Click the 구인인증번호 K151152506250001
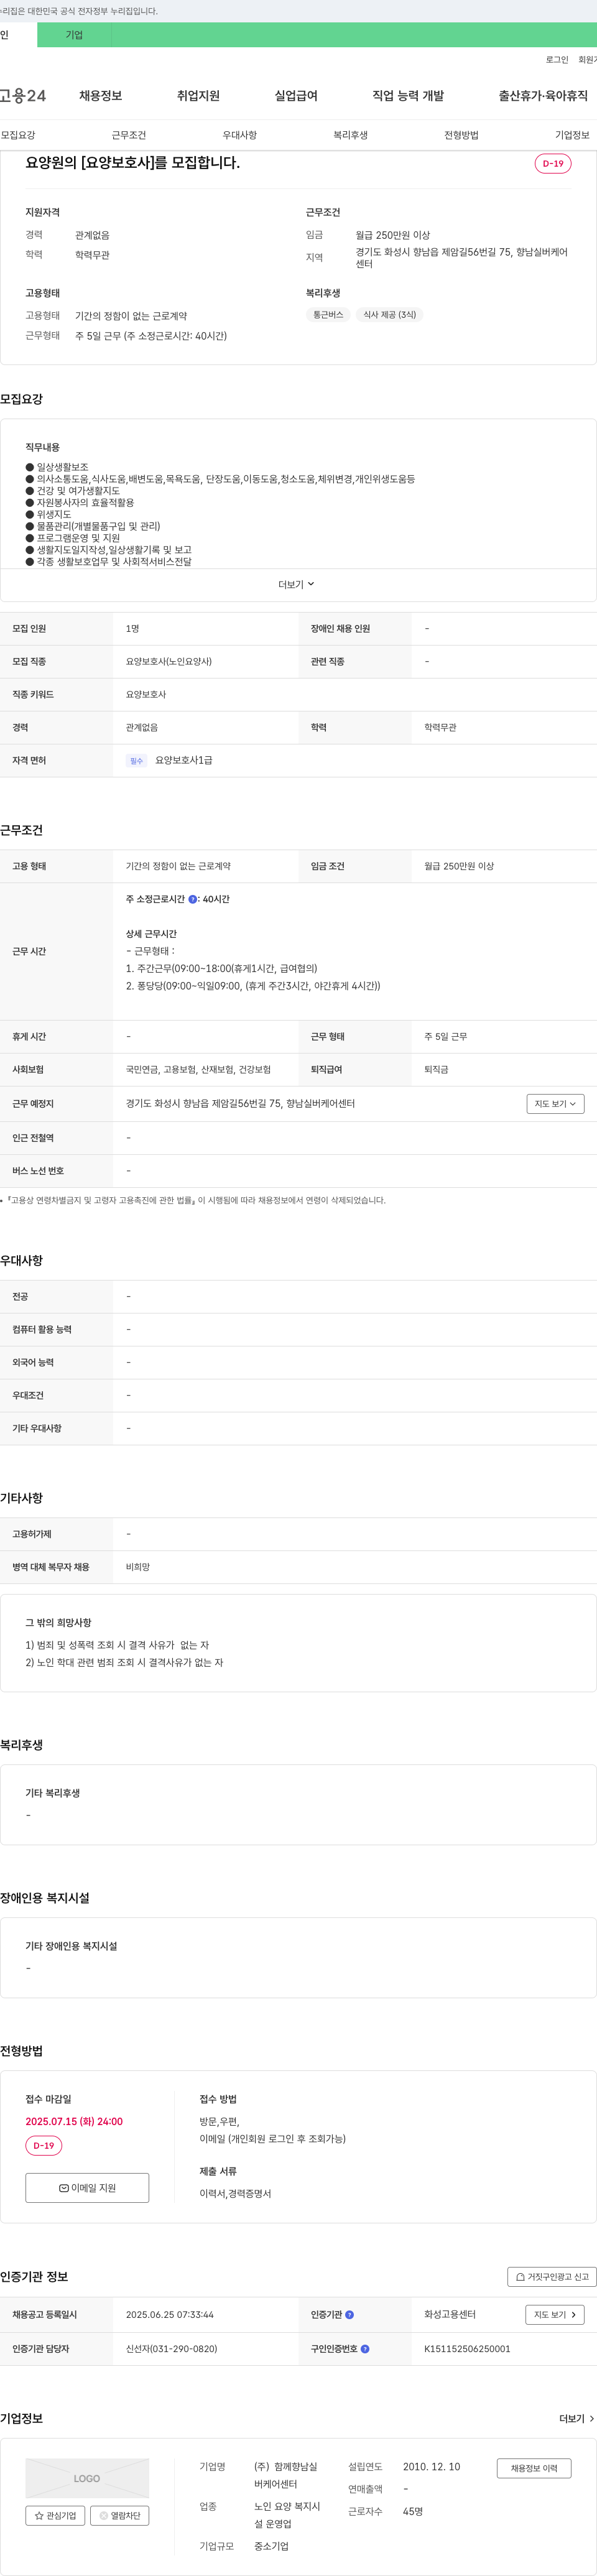Image resolution: width=597 pixels, height=2576 pixels. [467, 2348]
